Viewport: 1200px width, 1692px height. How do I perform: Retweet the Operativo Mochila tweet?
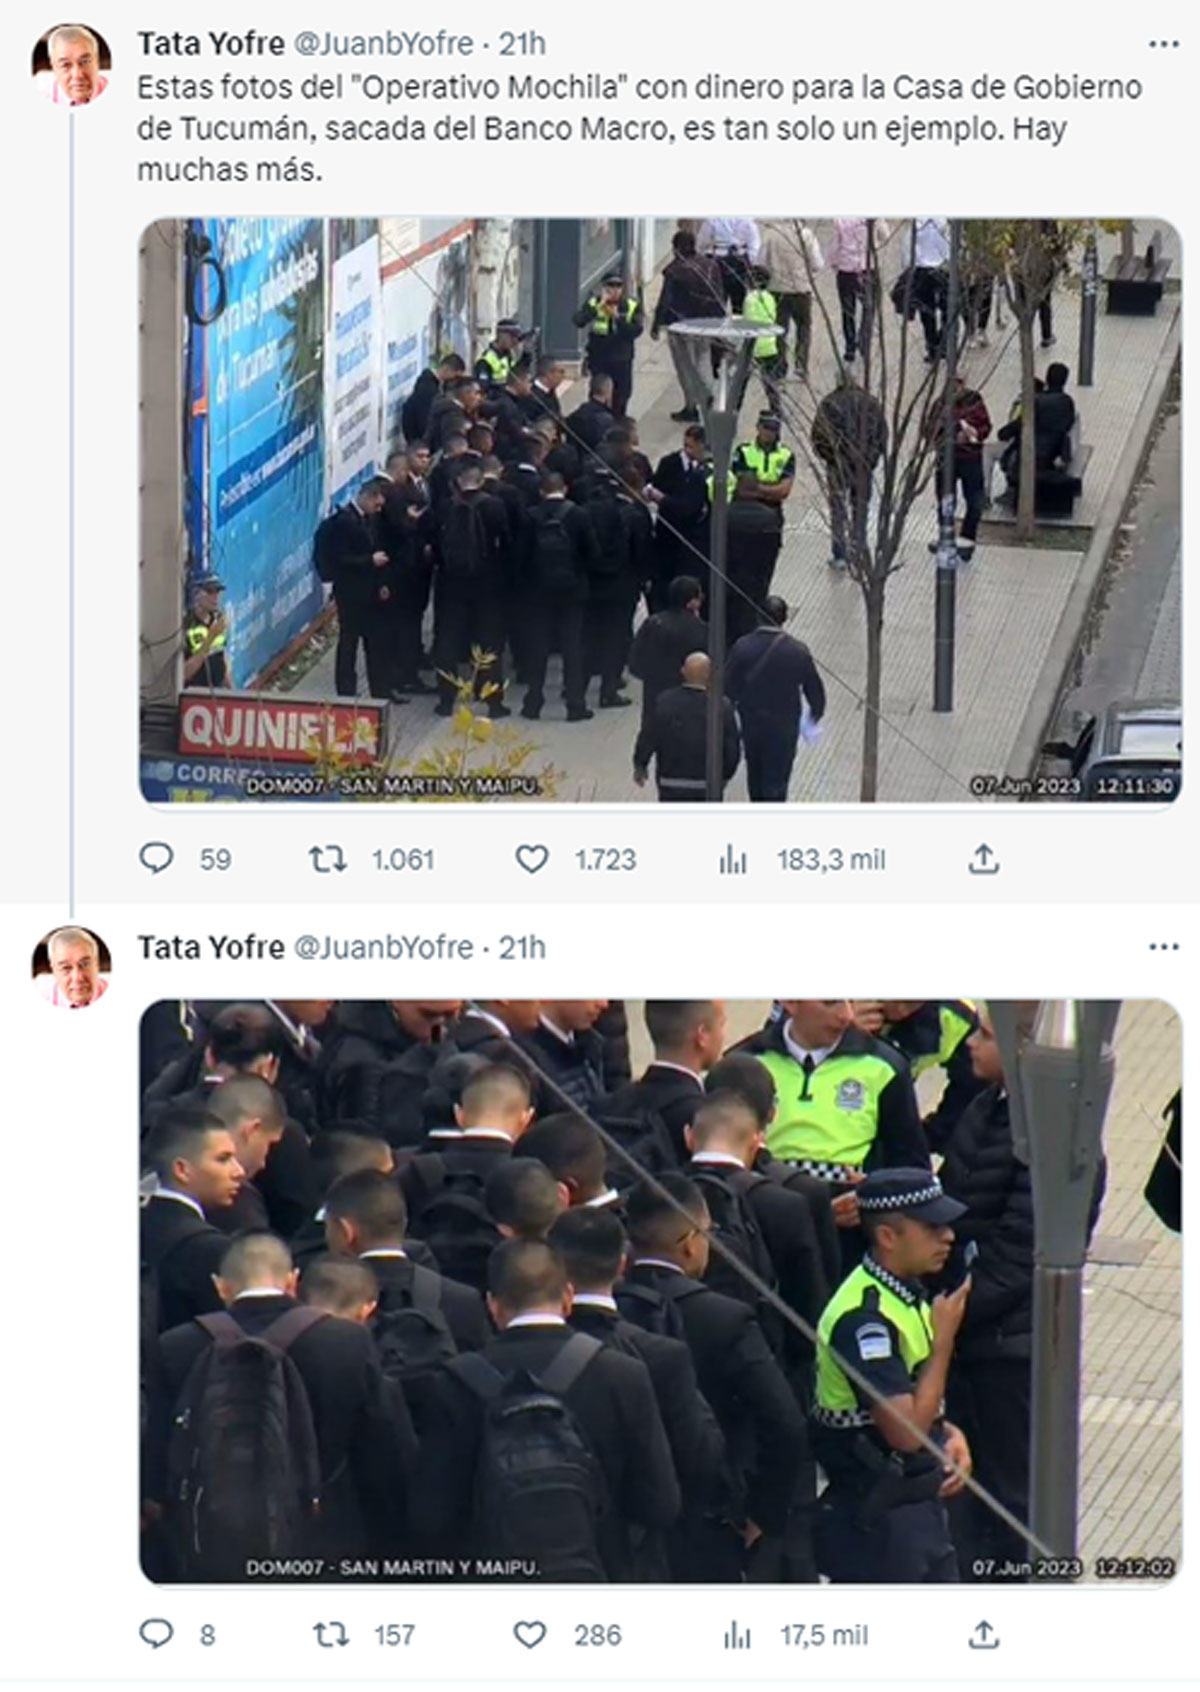[327, 858]
